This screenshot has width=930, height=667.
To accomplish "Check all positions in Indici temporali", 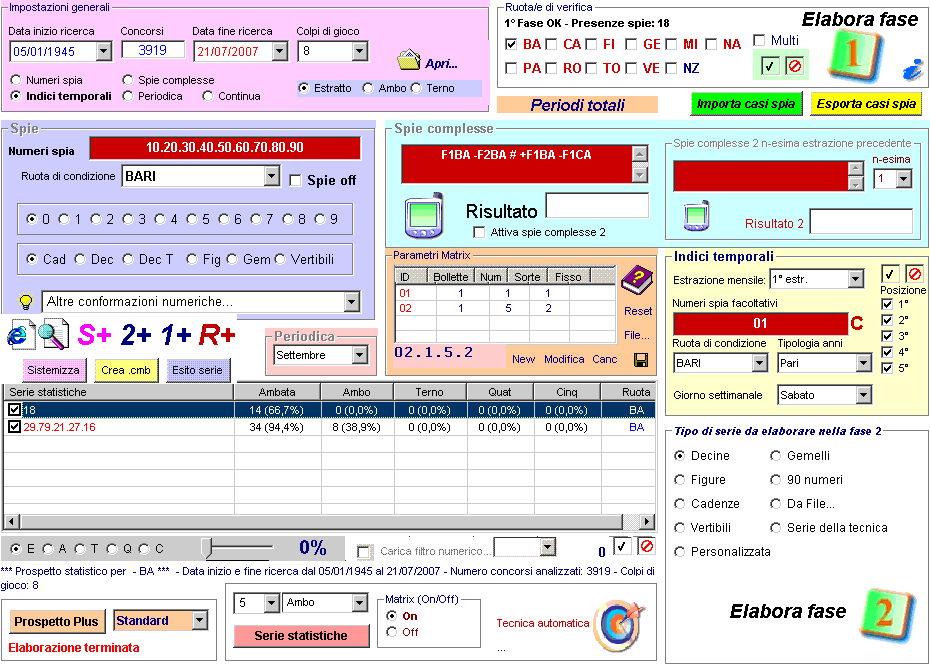I will 888,274.
